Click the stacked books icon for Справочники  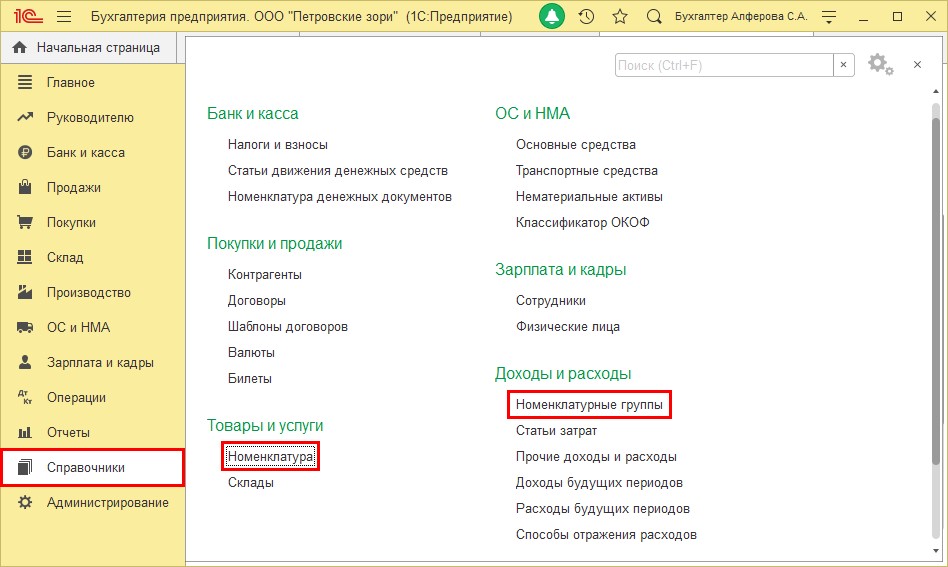25,467
